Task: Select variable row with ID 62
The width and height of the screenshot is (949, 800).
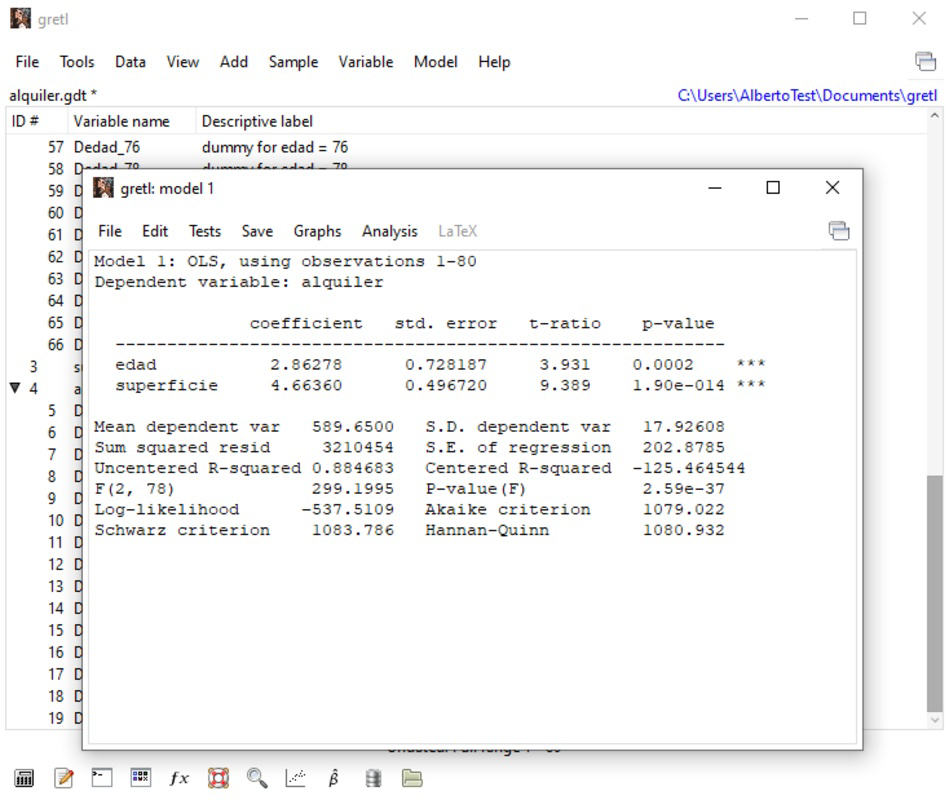Action: (x=44, y=257)
